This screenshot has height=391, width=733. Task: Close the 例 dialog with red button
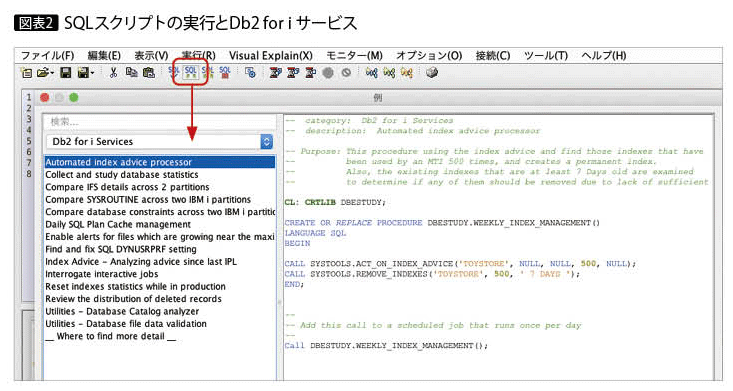click(44, 97)
